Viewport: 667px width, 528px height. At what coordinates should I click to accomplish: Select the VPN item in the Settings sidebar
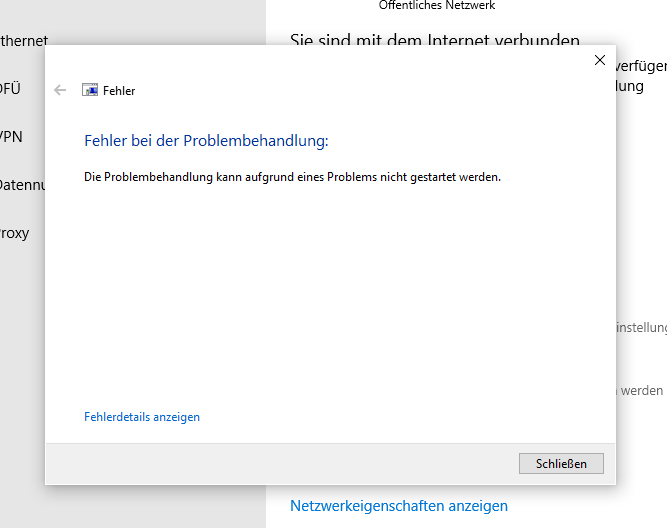click(x=11, y=137)
